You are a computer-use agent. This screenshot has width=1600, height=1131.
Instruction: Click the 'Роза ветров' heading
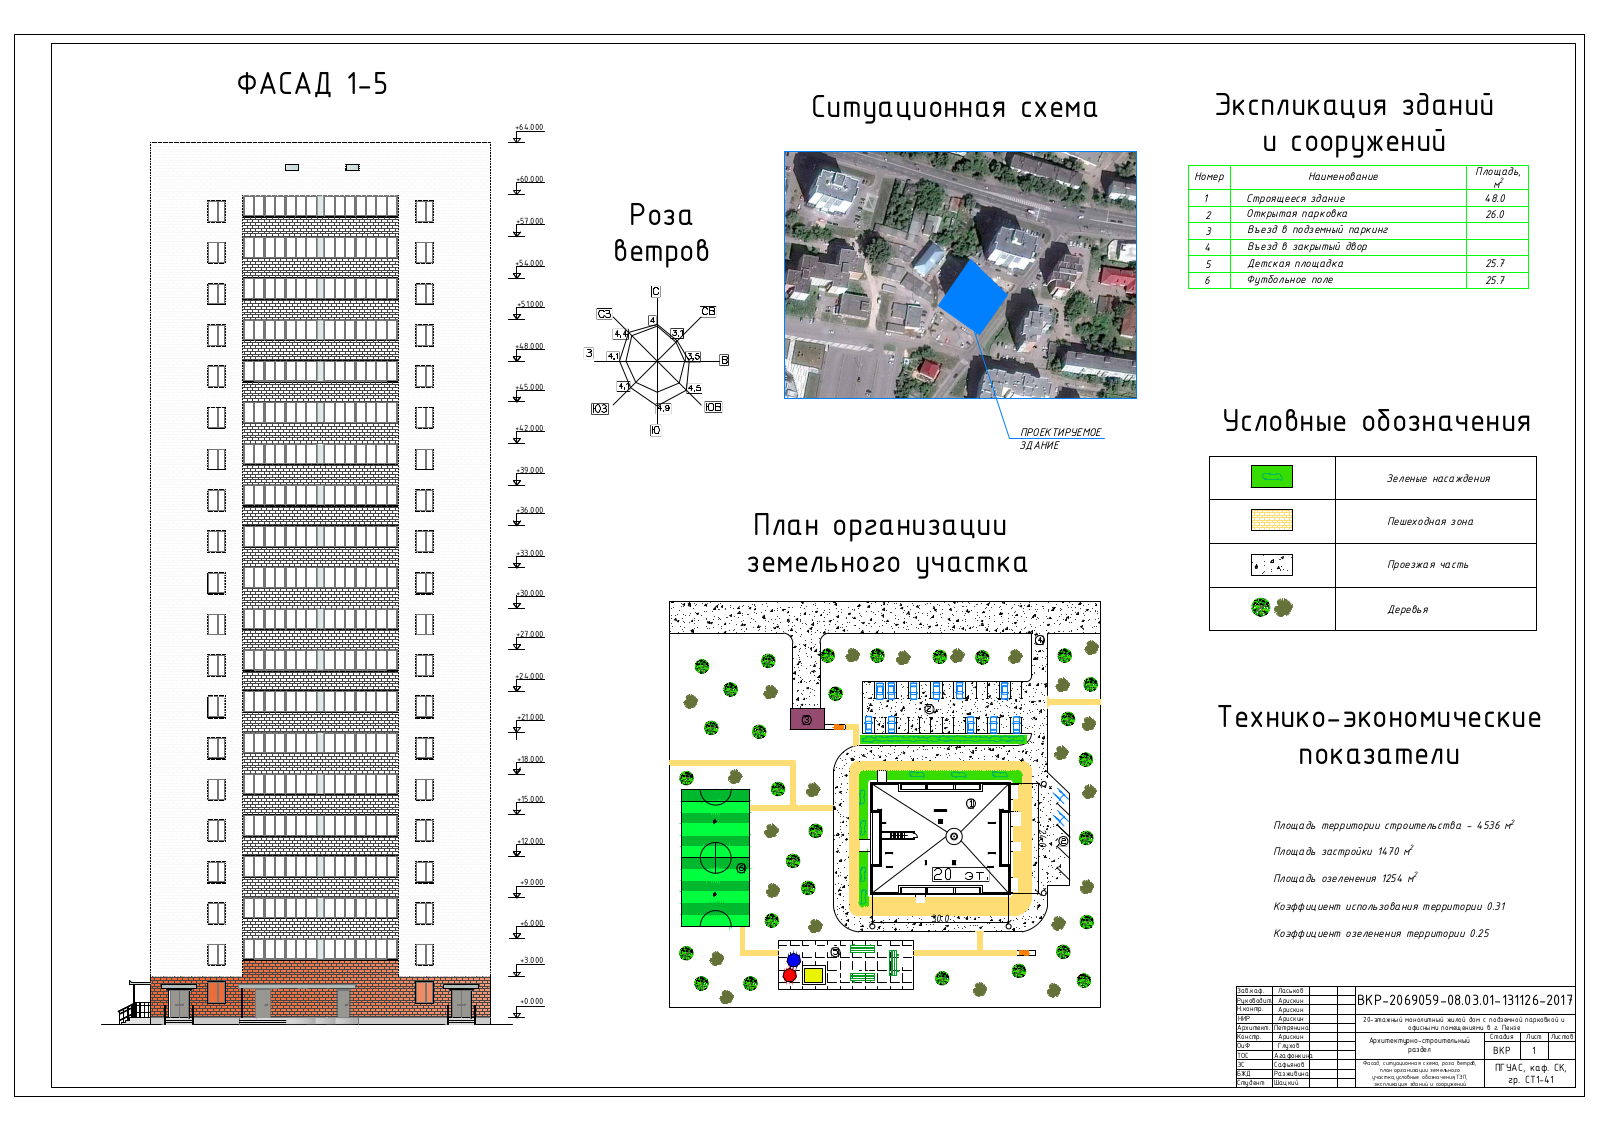click(661, 232)
